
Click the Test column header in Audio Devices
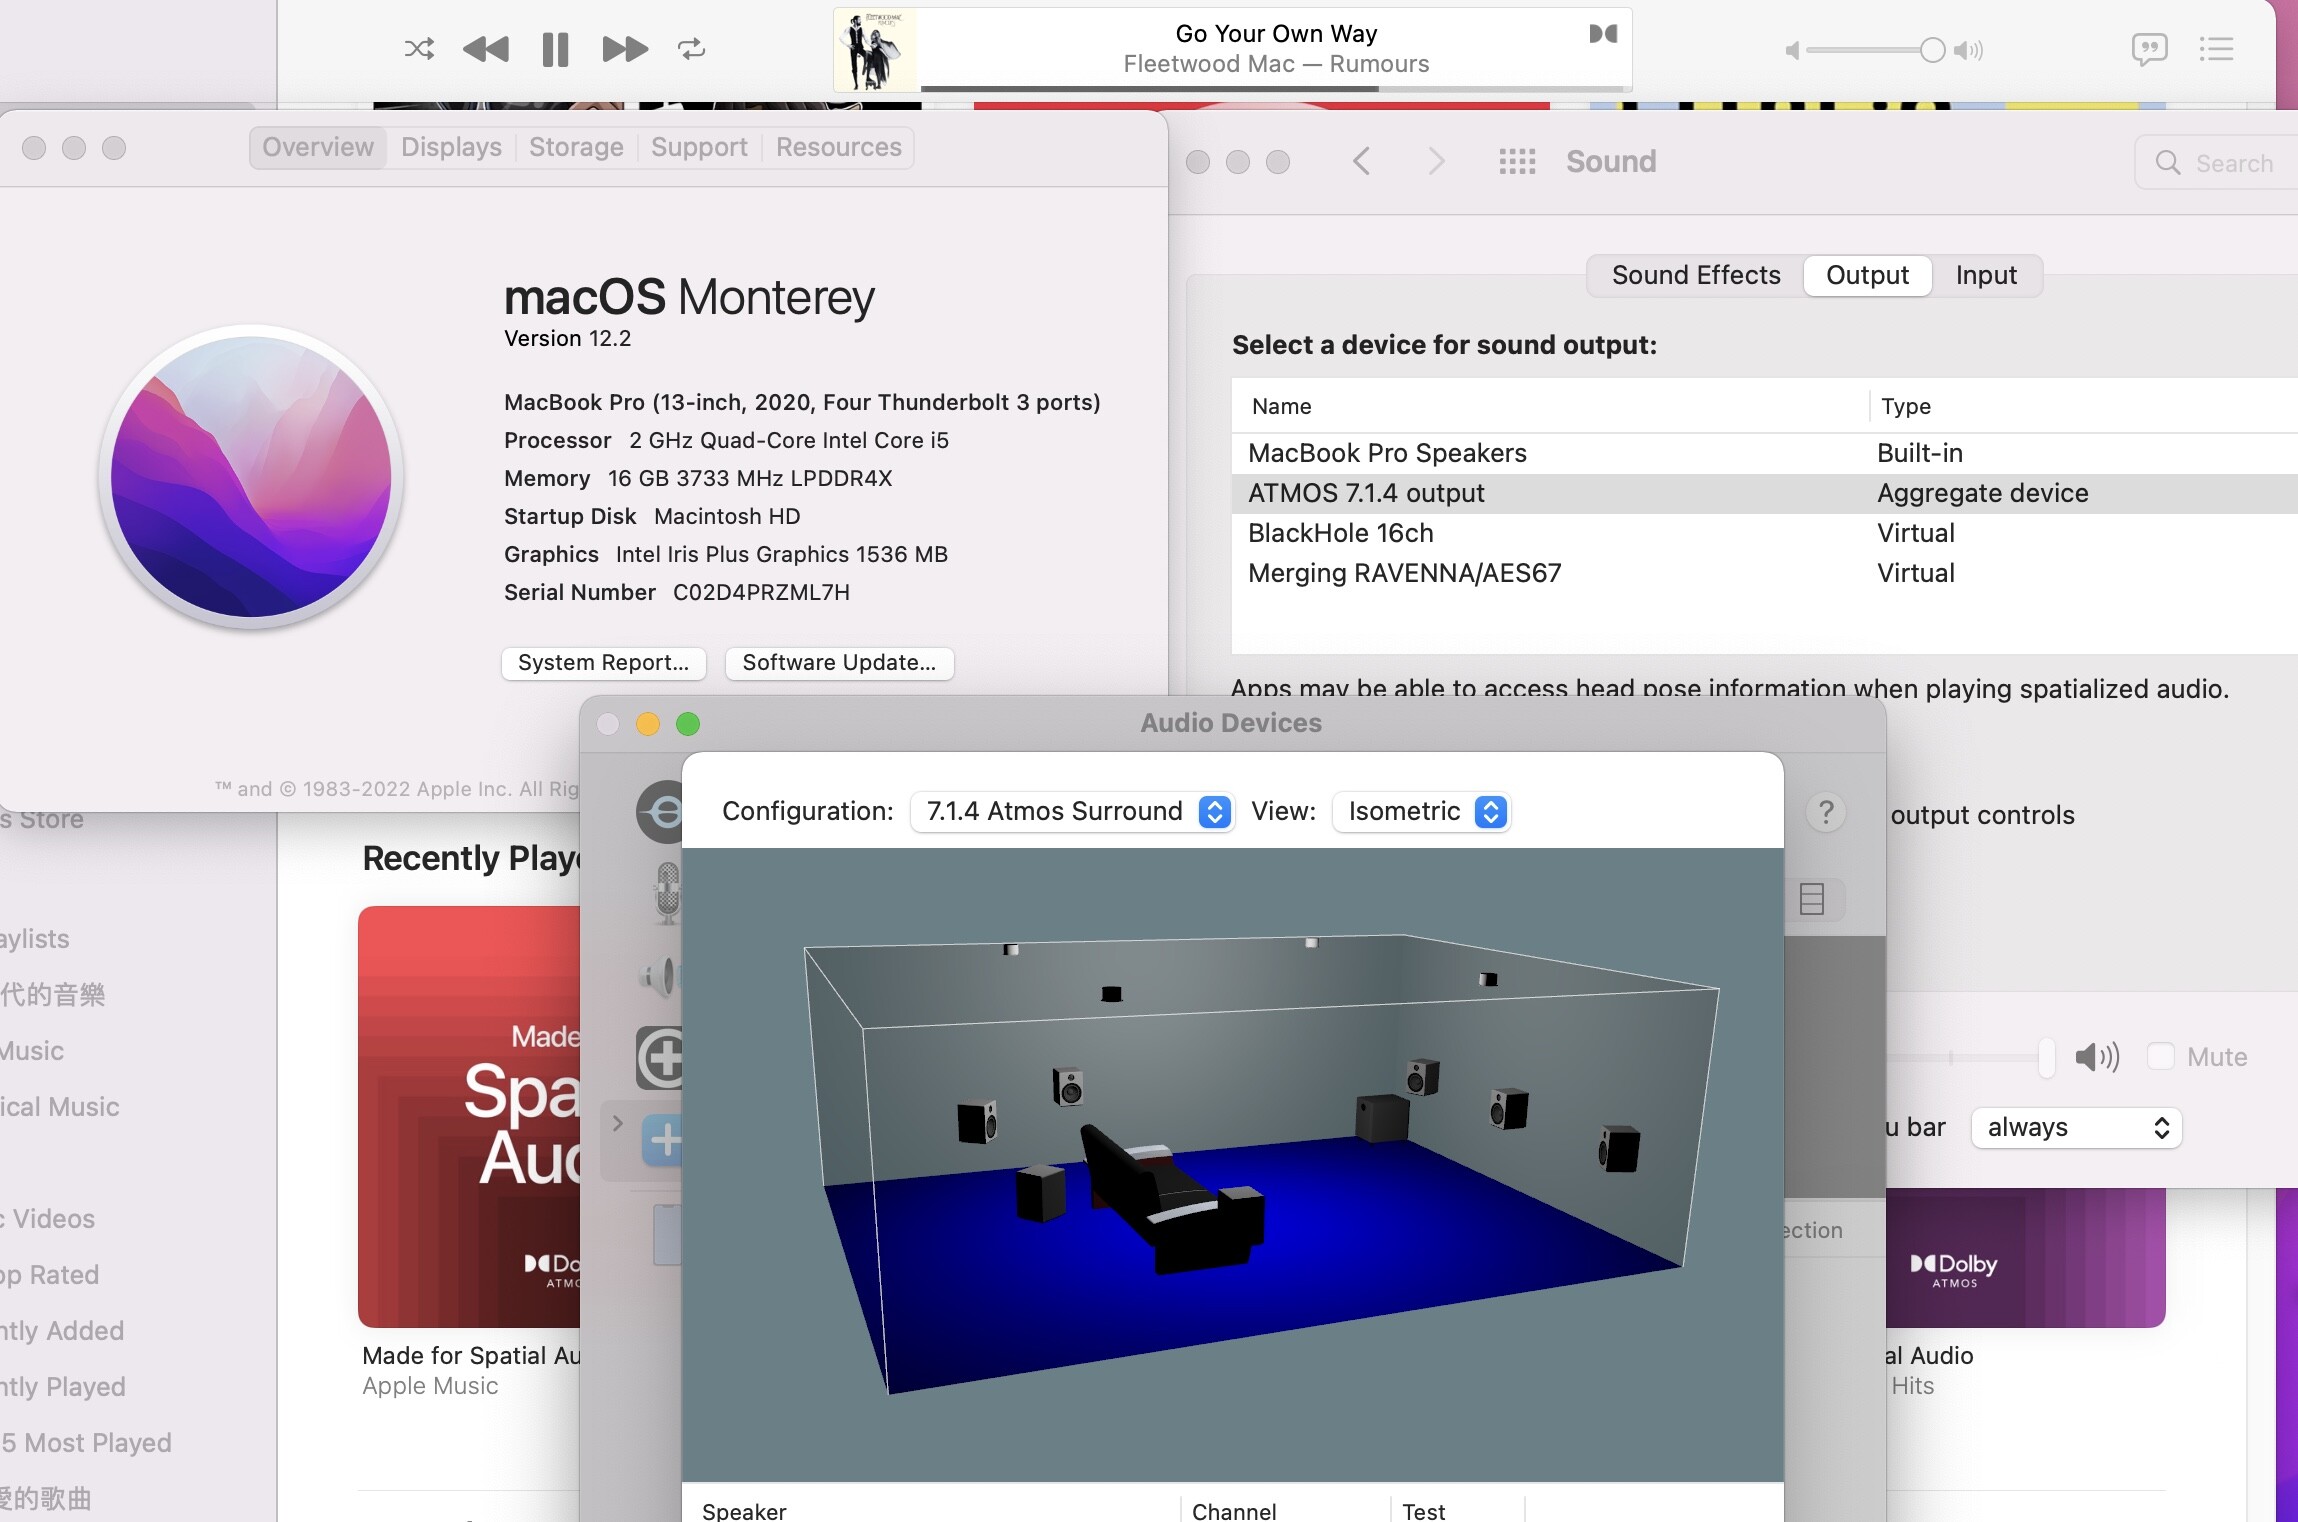(1423, 1511)
